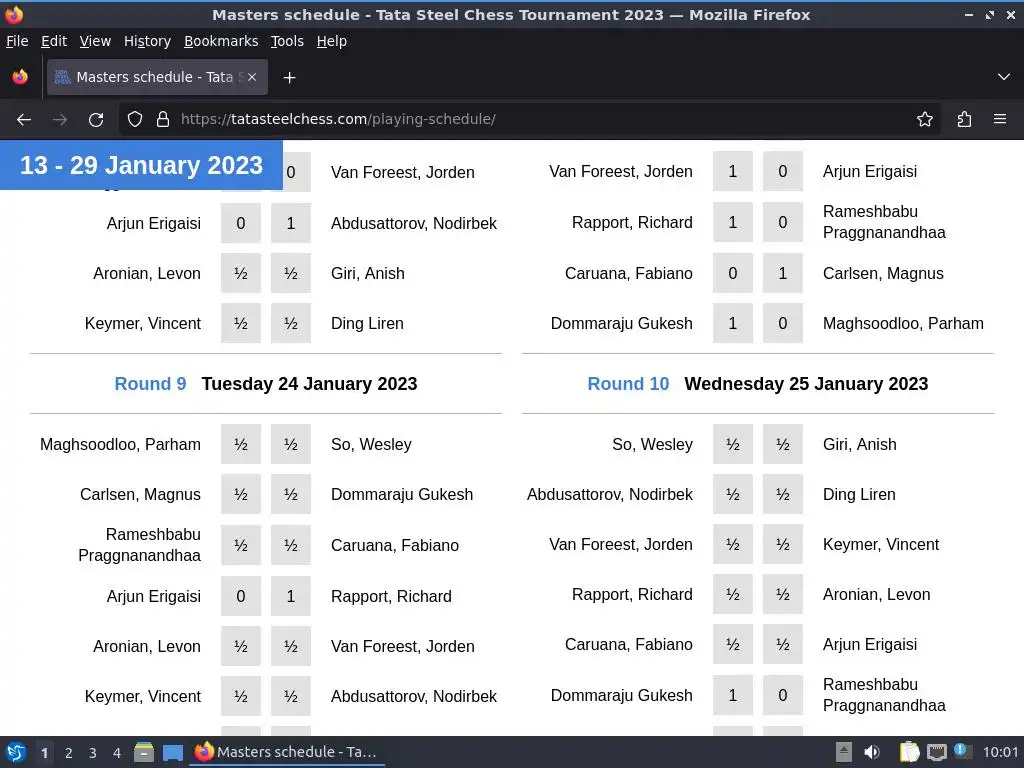The width and height of the screenshot is (1024, 768).
Task: Expand the list all tabs chevron
Action: 1004,77
